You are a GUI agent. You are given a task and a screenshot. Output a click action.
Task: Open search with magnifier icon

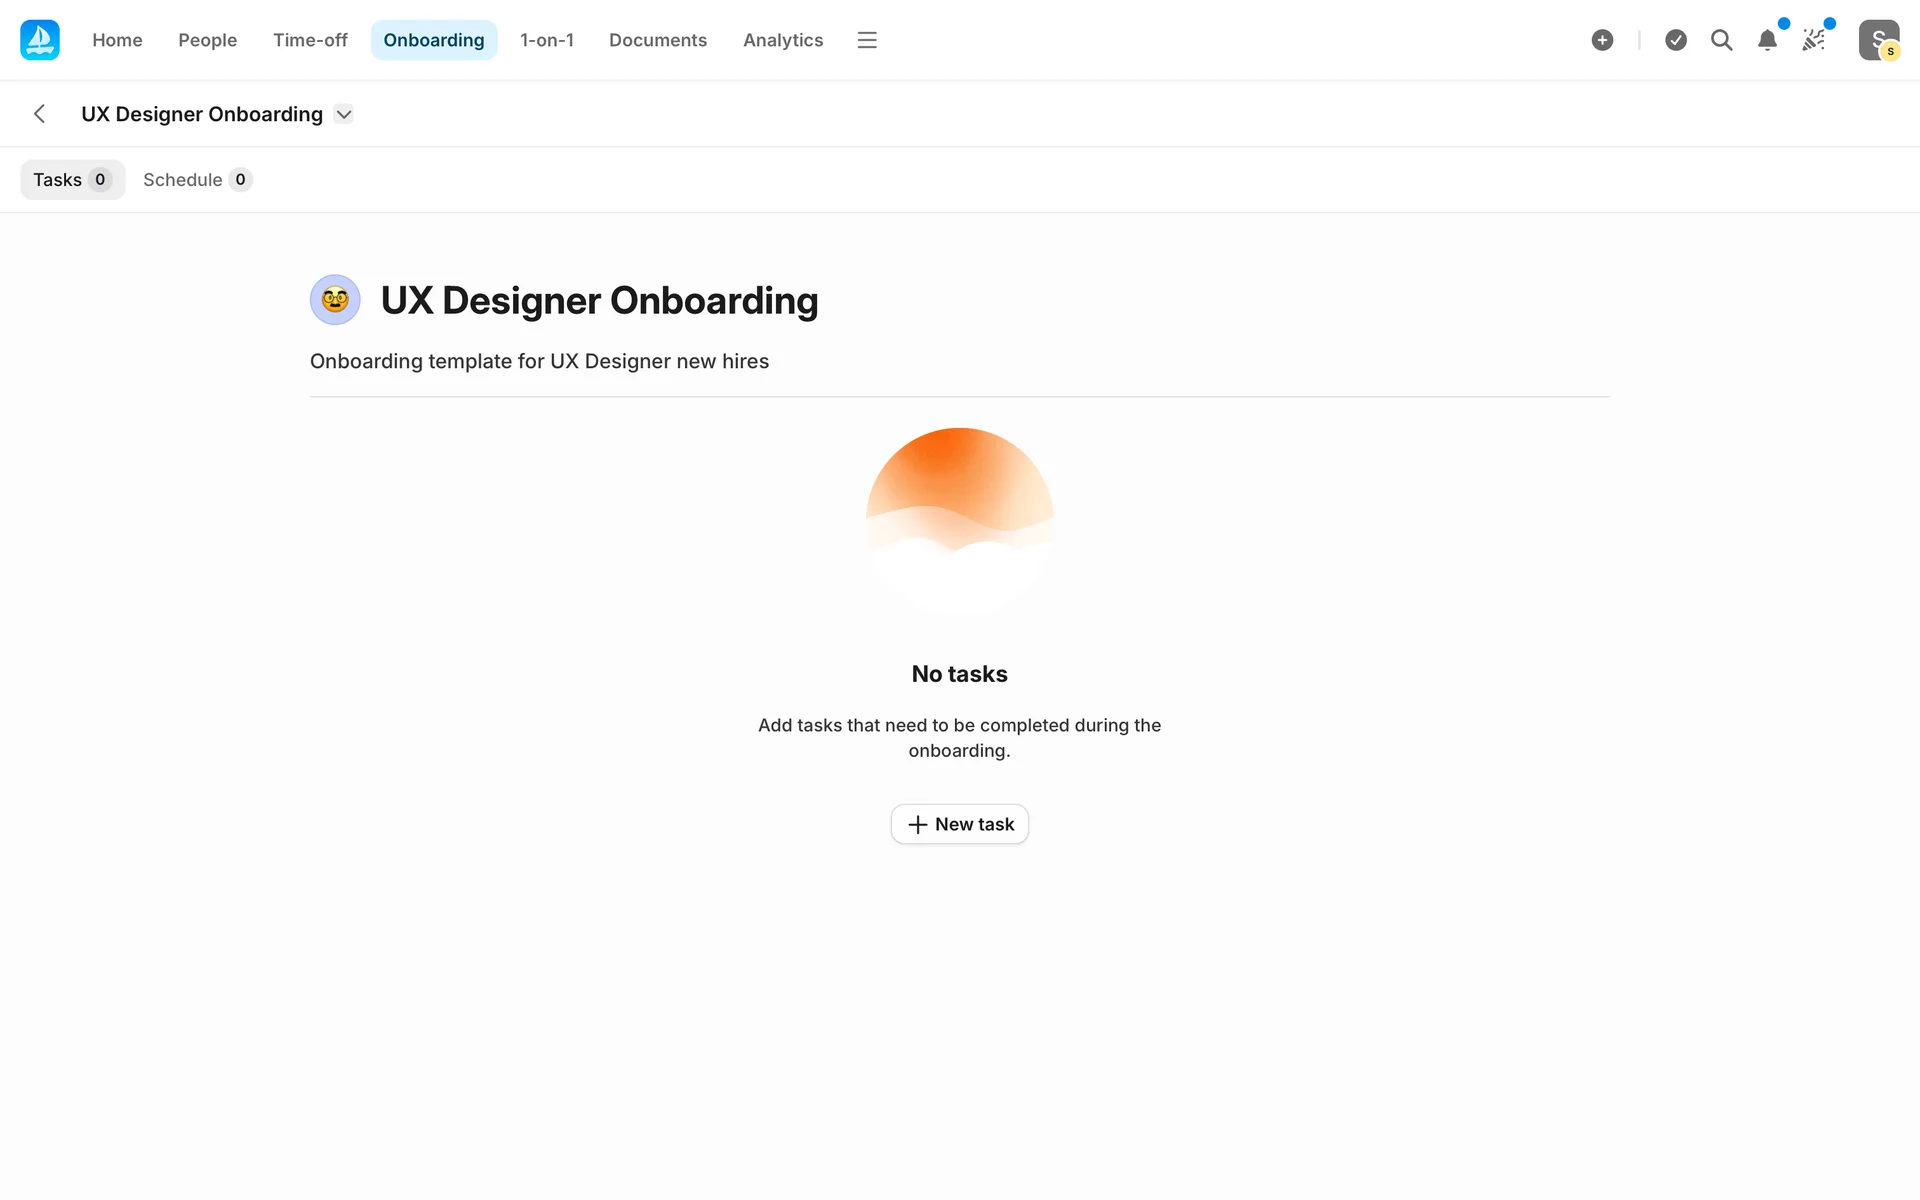[x=1721, y=40]
